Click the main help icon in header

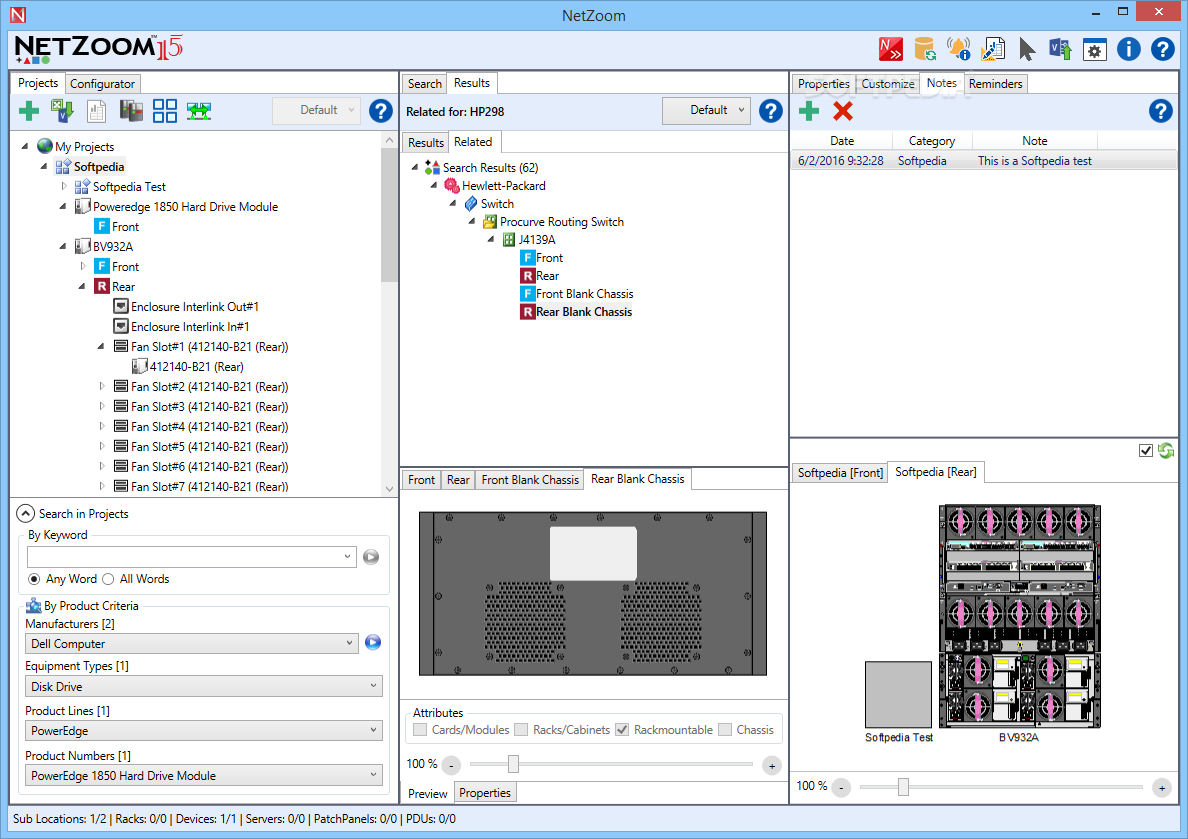click(x=1162, y=49)
